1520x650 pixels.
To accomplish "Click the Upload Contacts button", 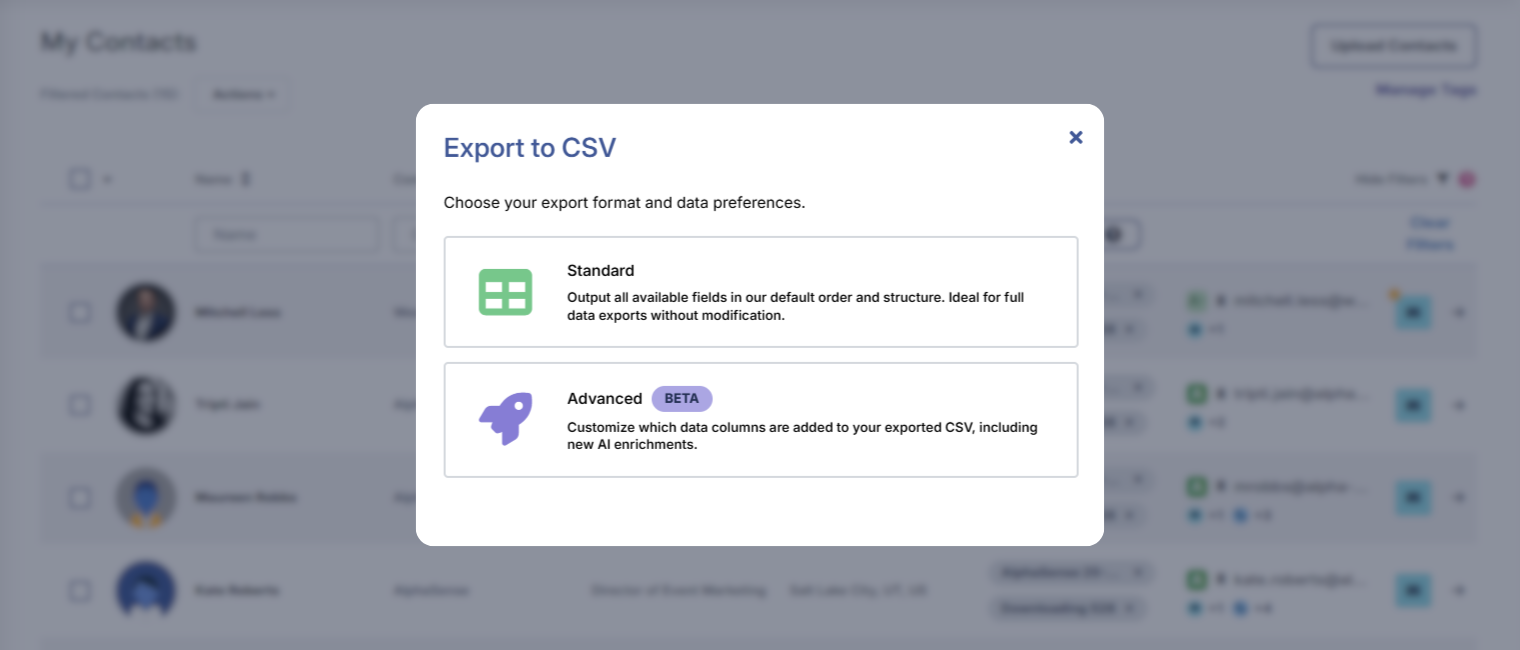I will 1393,45.
